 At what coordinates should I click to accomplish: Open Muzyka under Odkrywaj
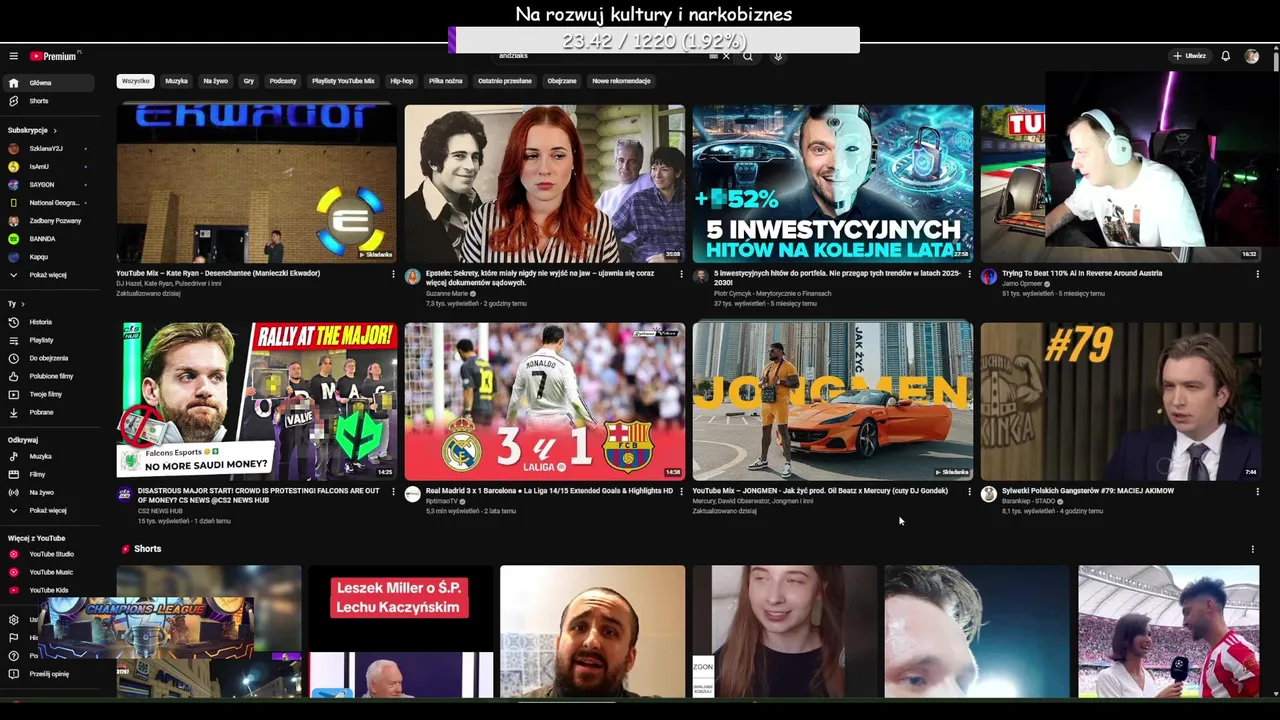pyautogui.click(x=48, y=456)
